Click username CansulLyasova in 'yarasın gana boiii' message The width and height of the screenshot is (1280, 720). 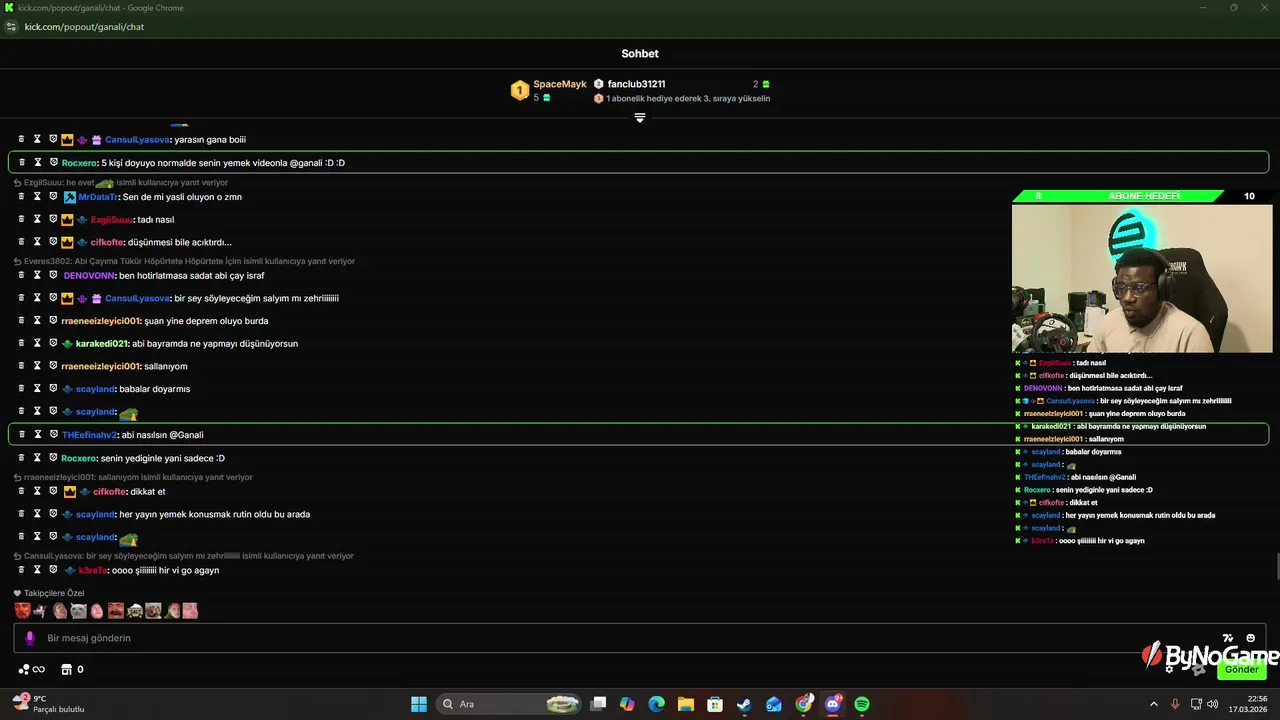138,139
